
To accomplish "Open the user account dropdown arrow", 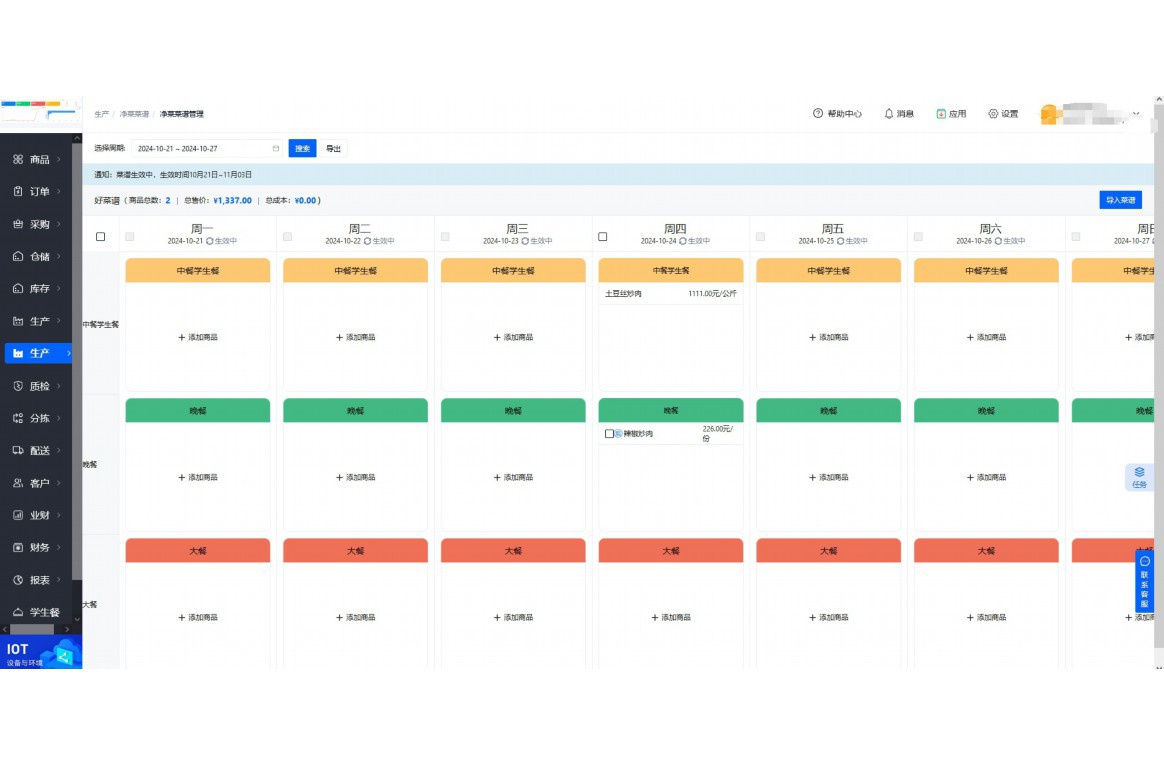I will (x=1136, y=114).
